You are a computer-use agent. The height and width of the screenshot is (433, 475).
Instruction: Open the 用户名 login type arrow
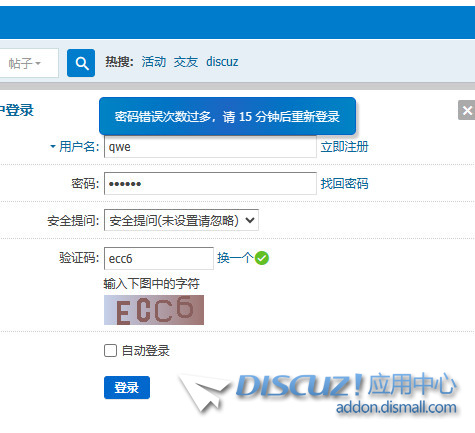[x=53, y=146]
